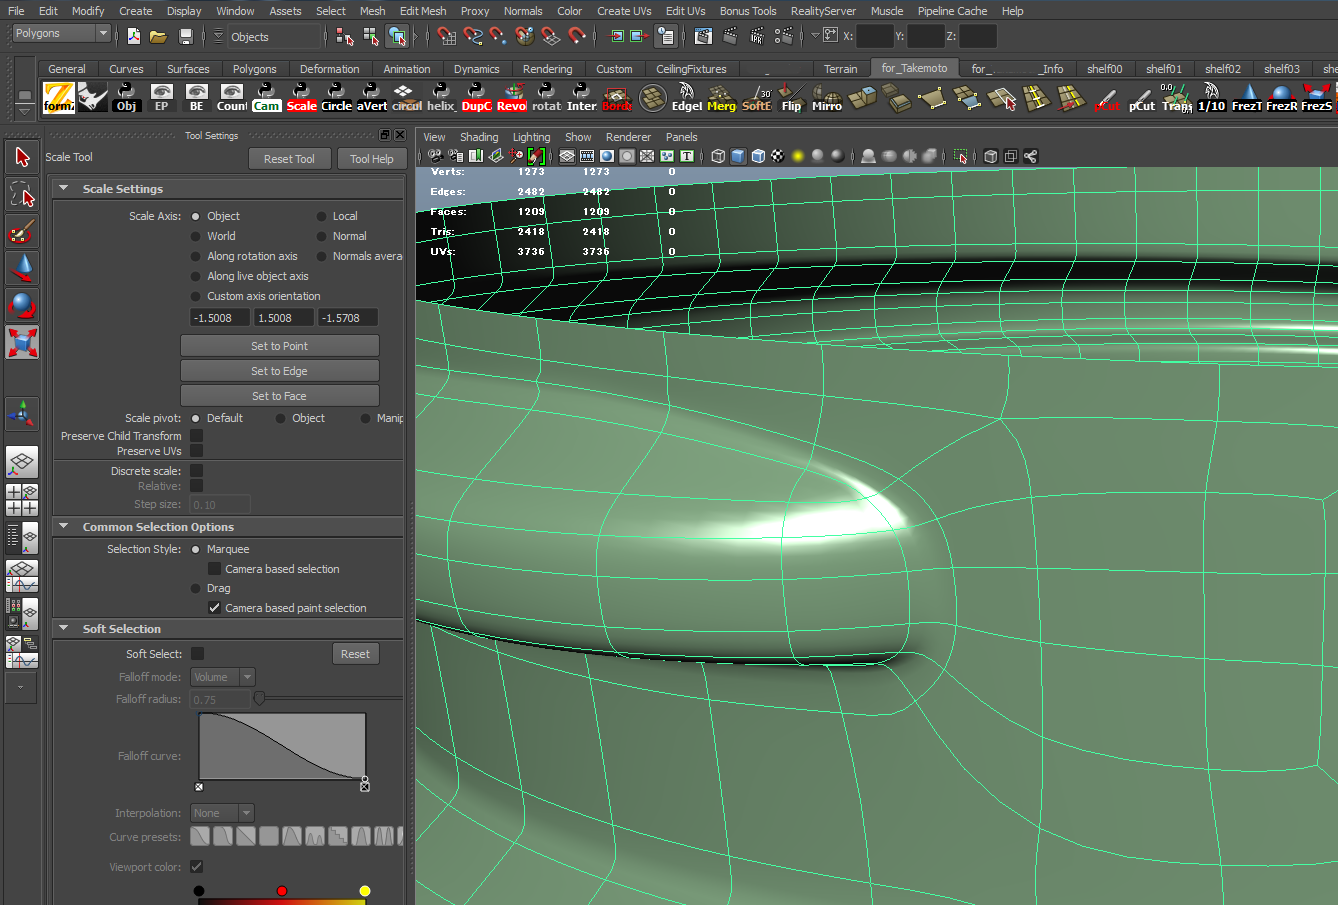Turn on Soft Select checkbox
Image resolution: width=1338 pixels, height=905 pixels.
(198, 654)
